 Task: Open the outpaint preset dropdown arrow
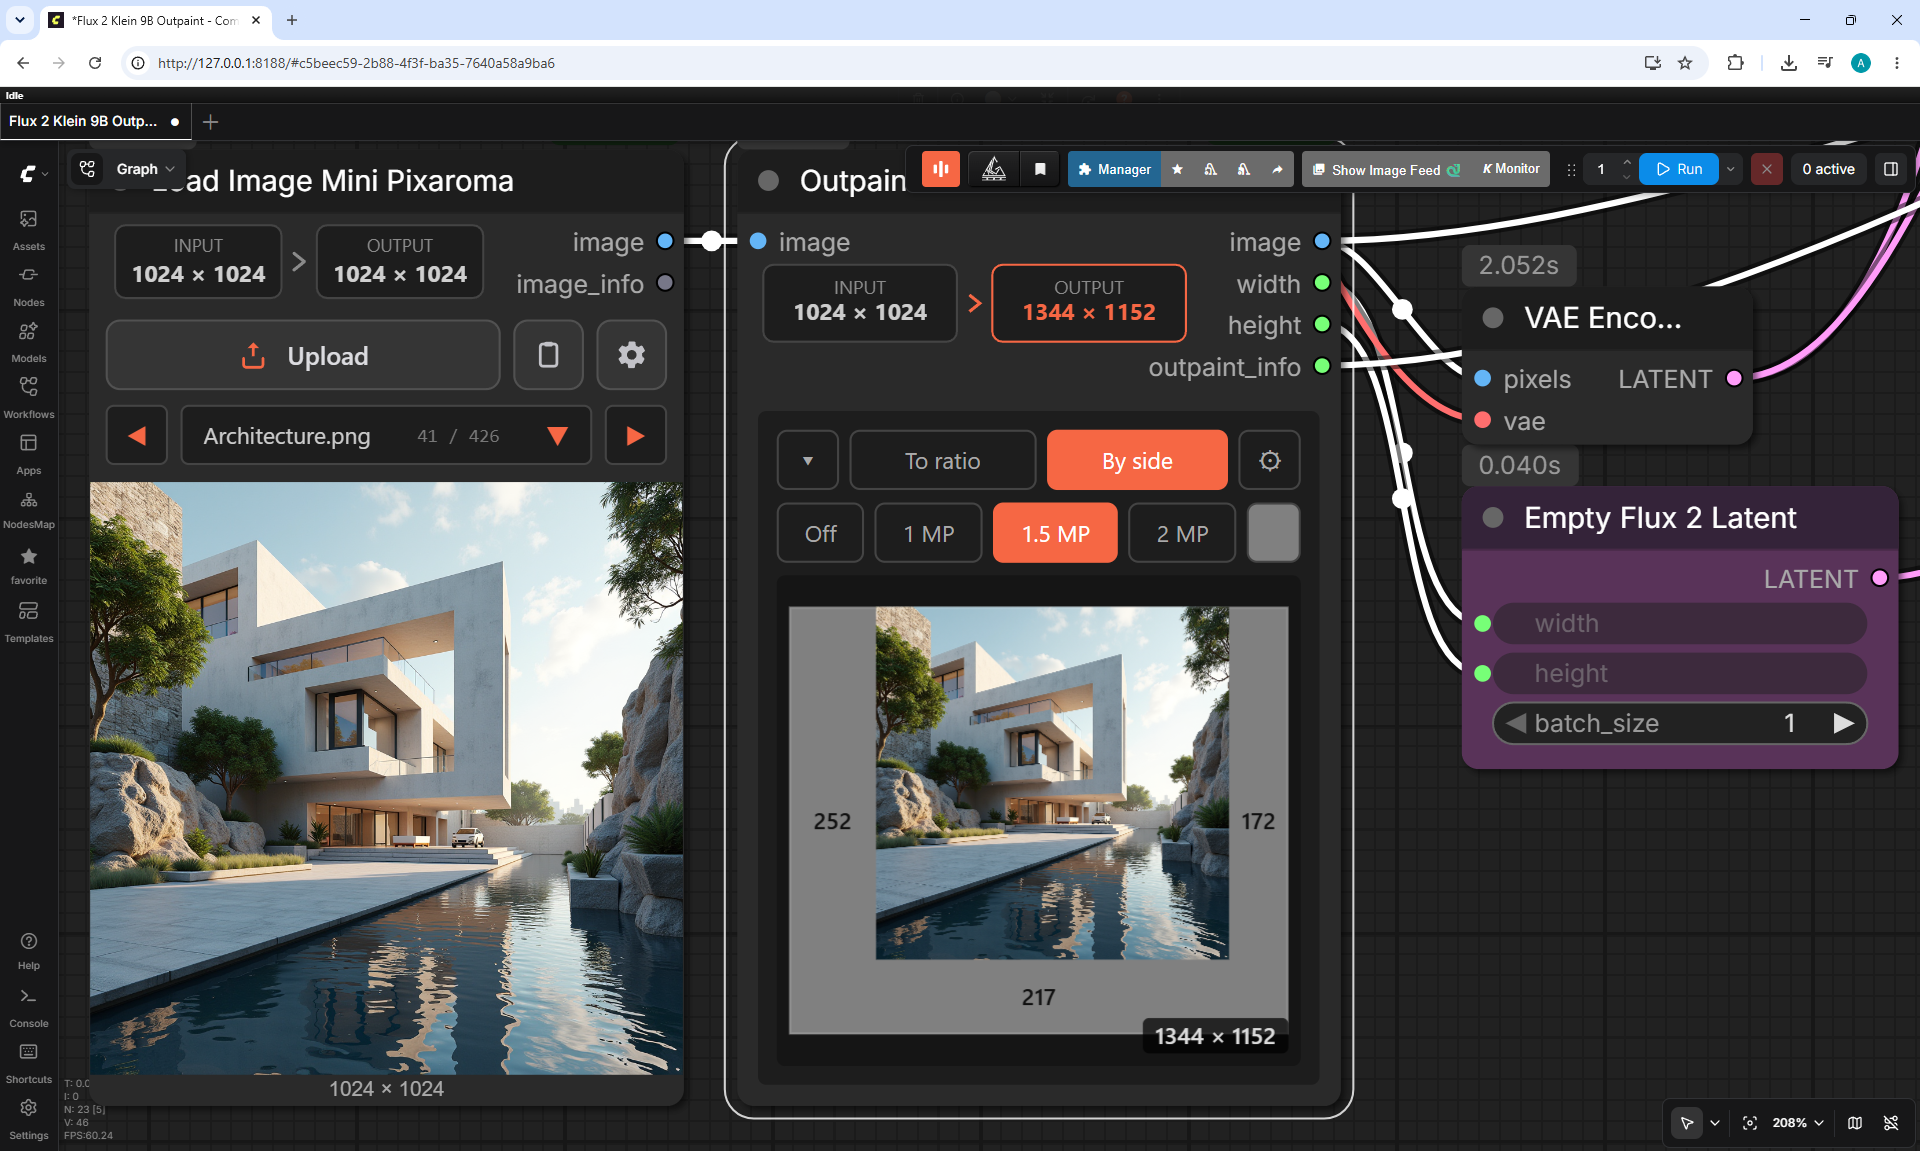coord(808,460)
